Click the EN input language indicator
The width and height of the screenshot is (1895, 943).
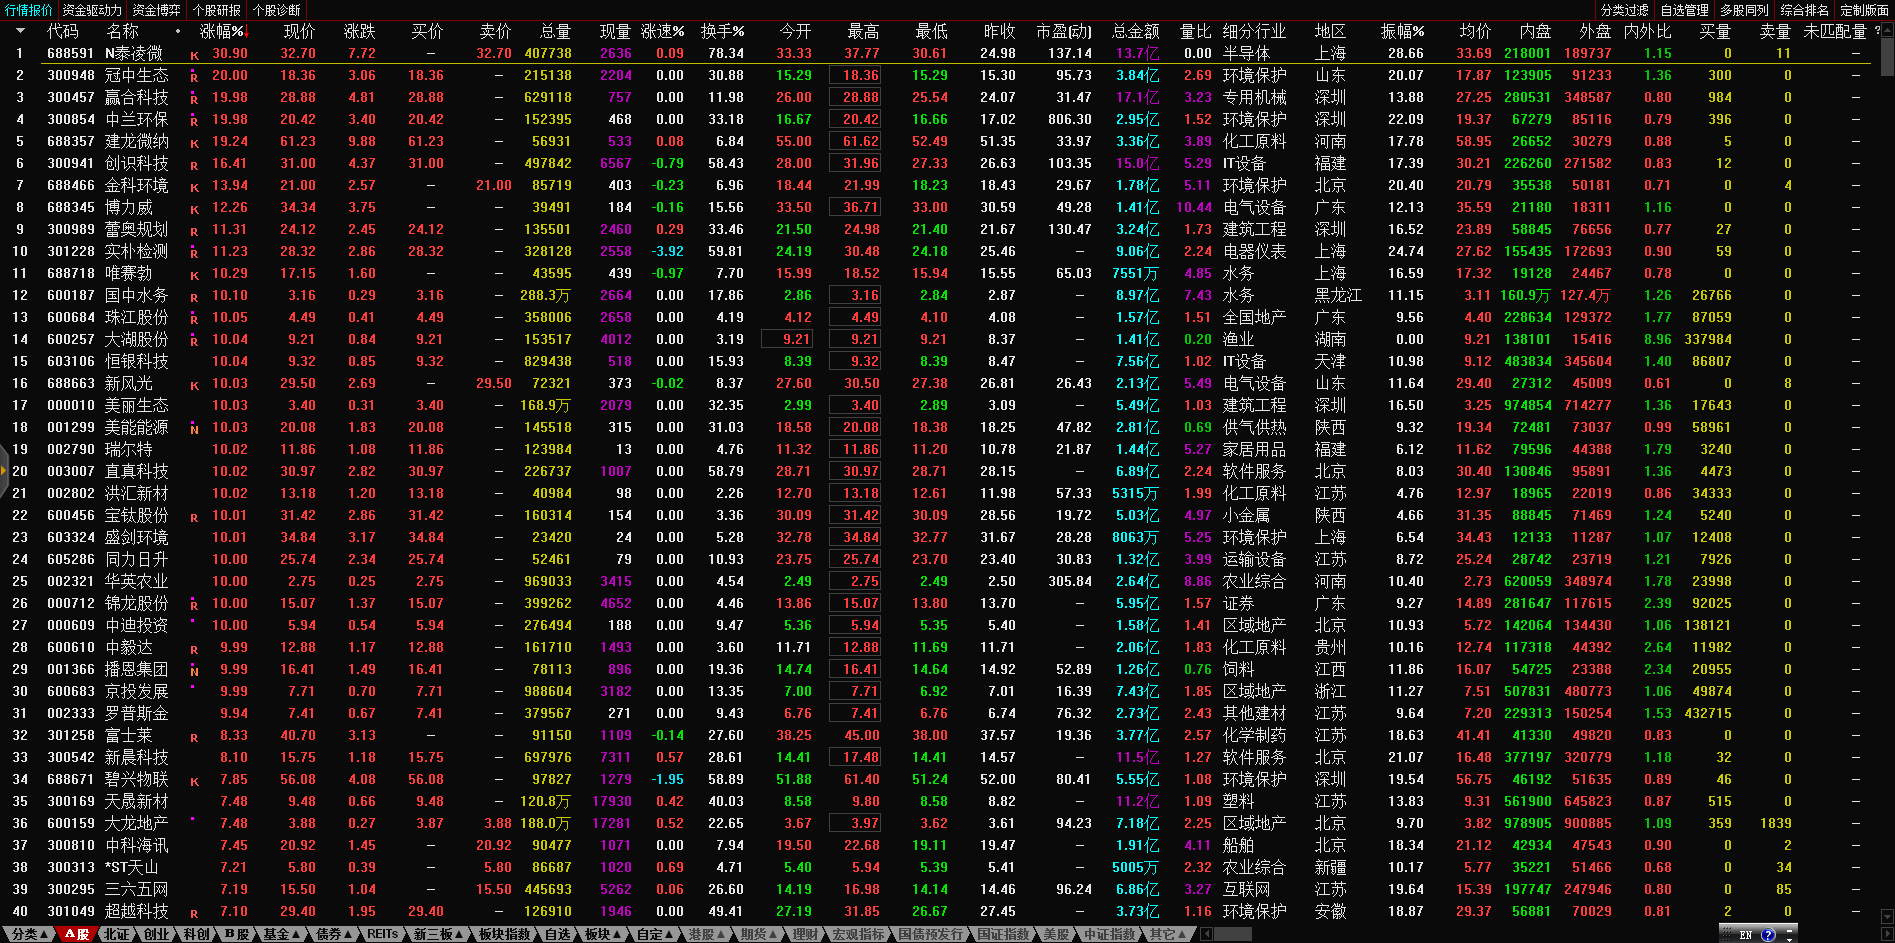coord(1746,935)
